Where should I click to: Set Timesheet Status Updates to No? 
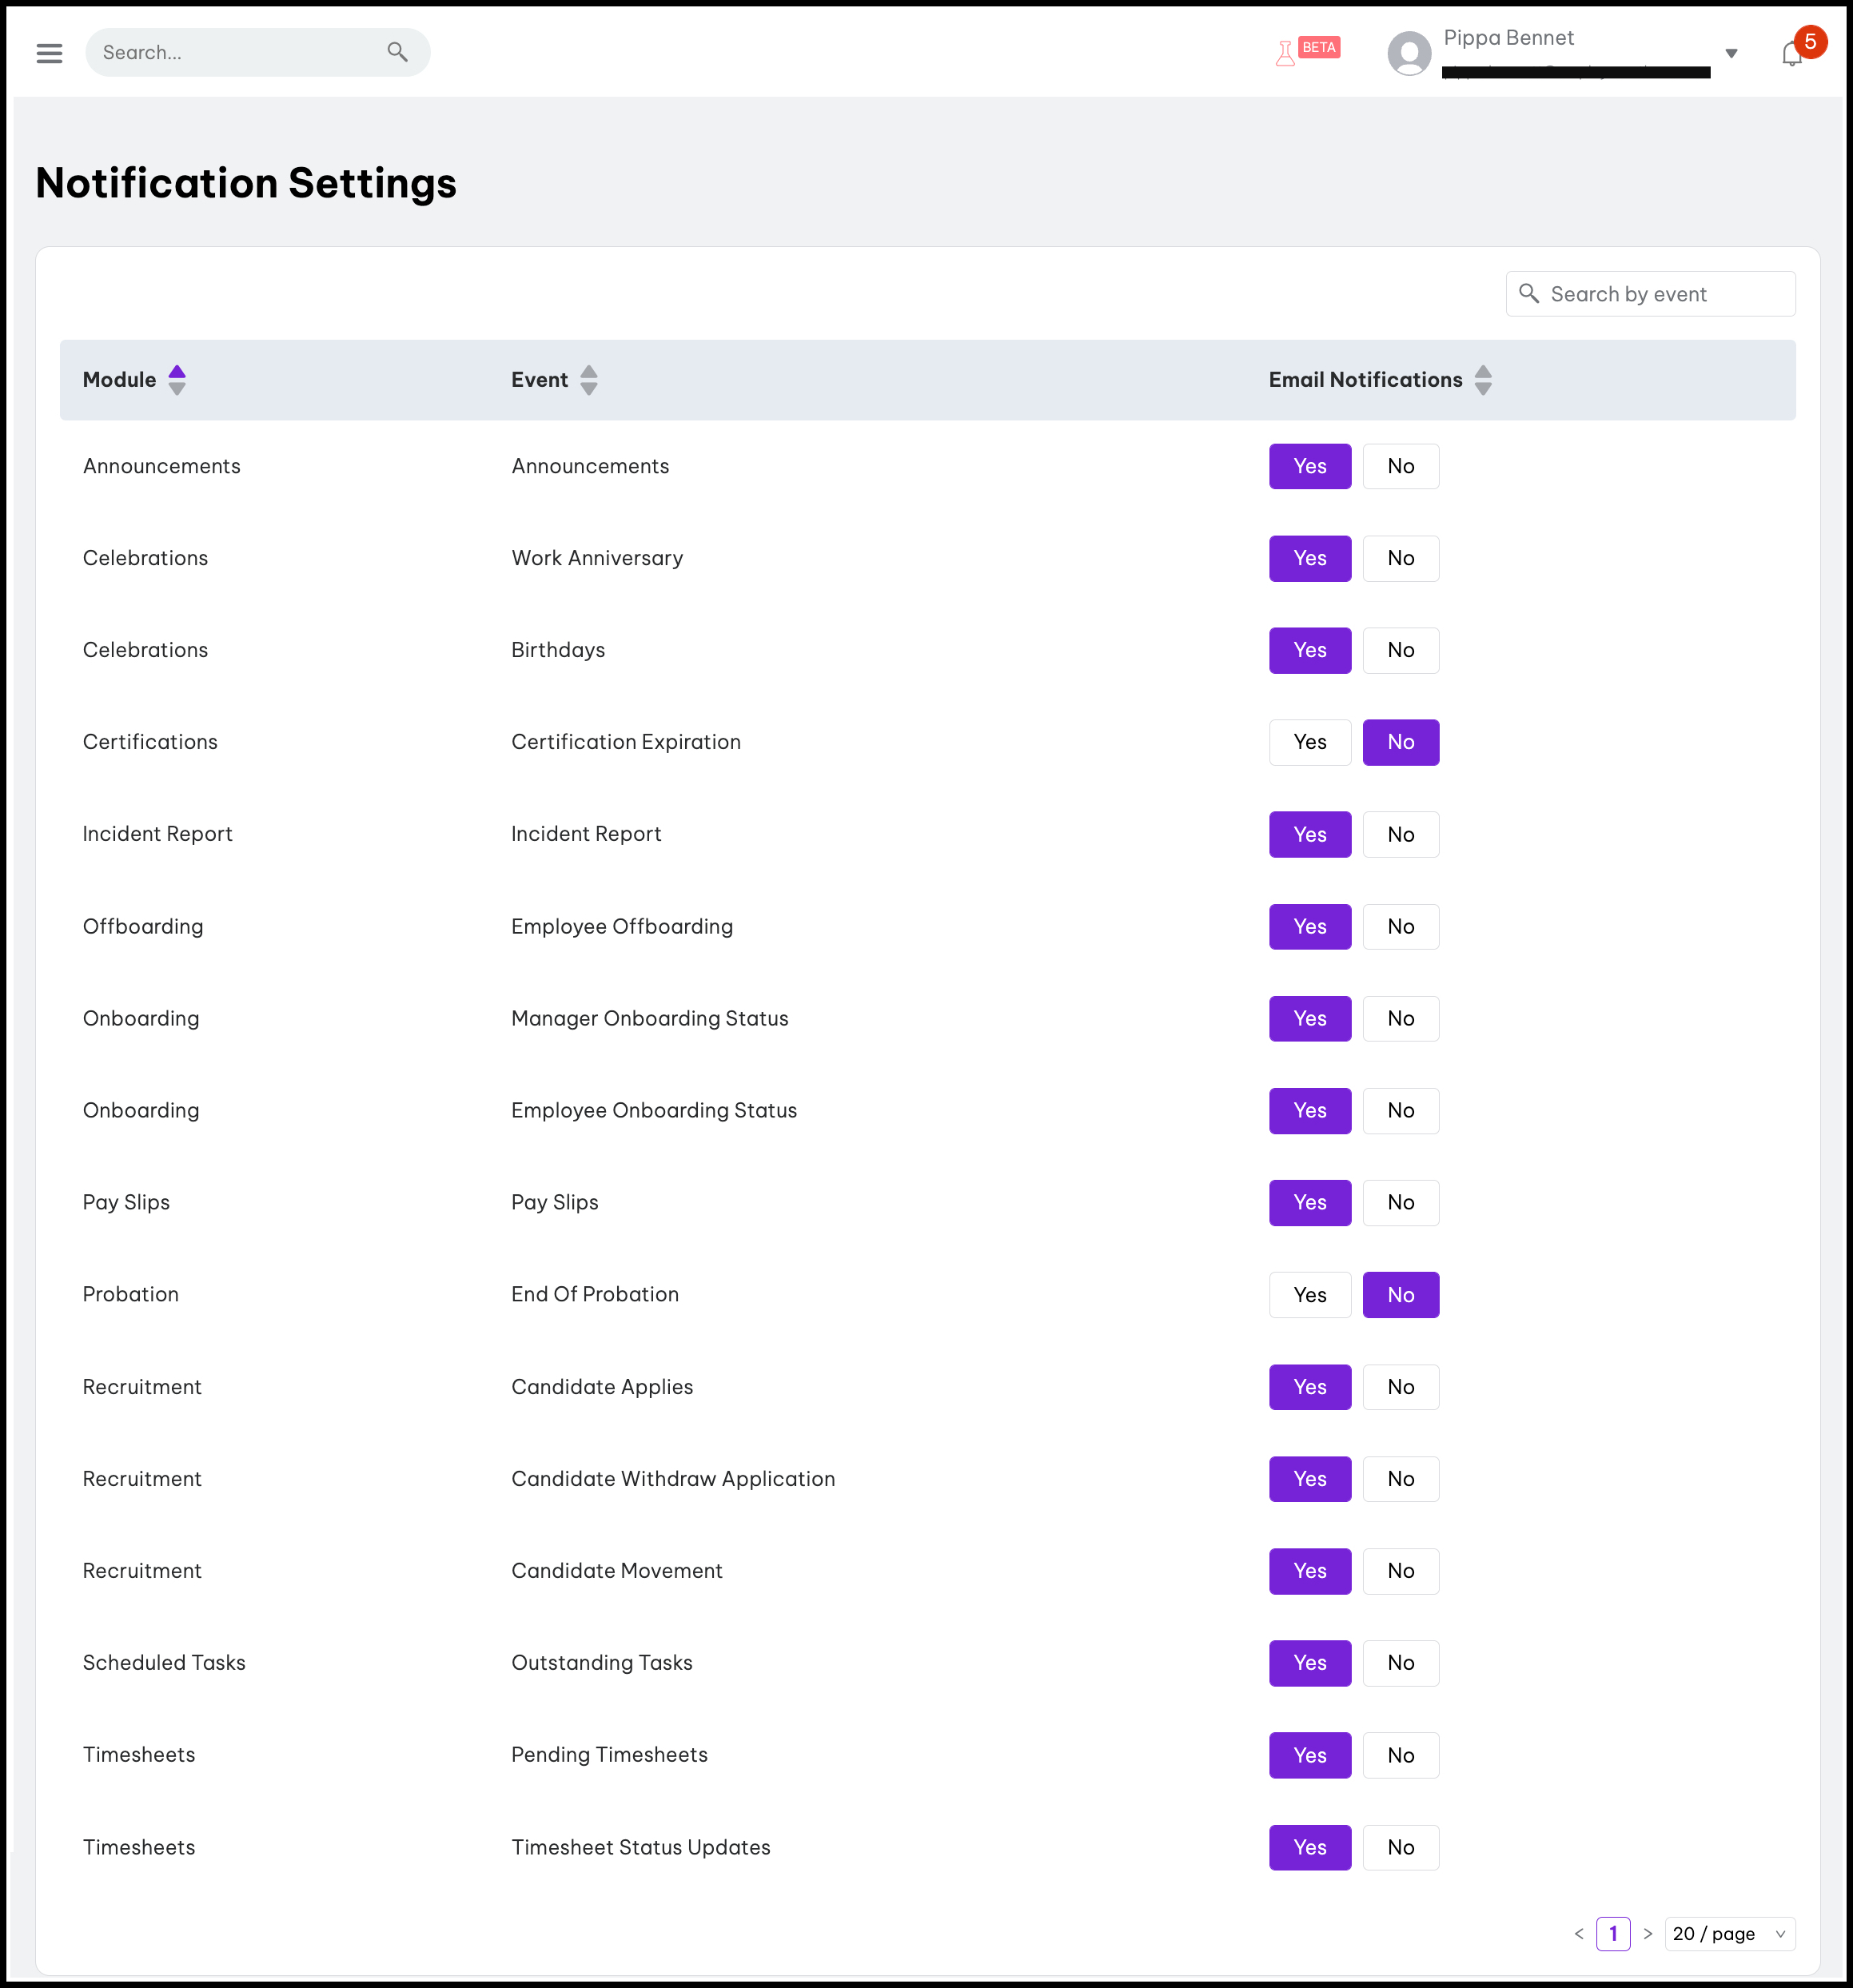tap(1400, 1847)
